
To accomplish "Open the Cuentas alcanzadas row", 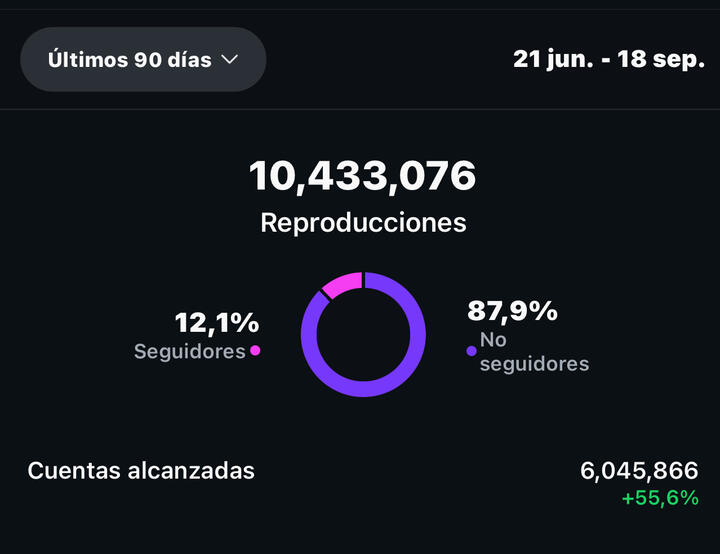I will point(141,470).
